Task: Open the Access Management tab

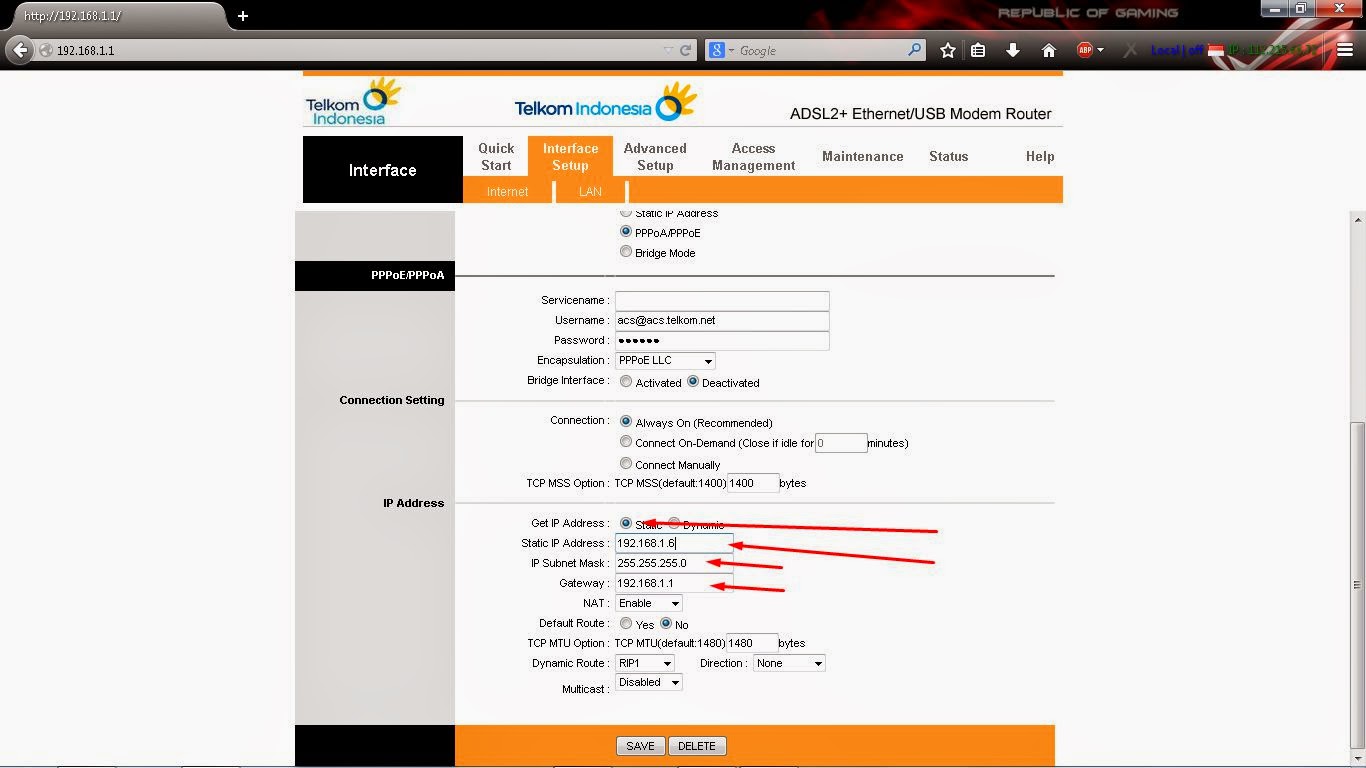Action: (x=753, y=156)
